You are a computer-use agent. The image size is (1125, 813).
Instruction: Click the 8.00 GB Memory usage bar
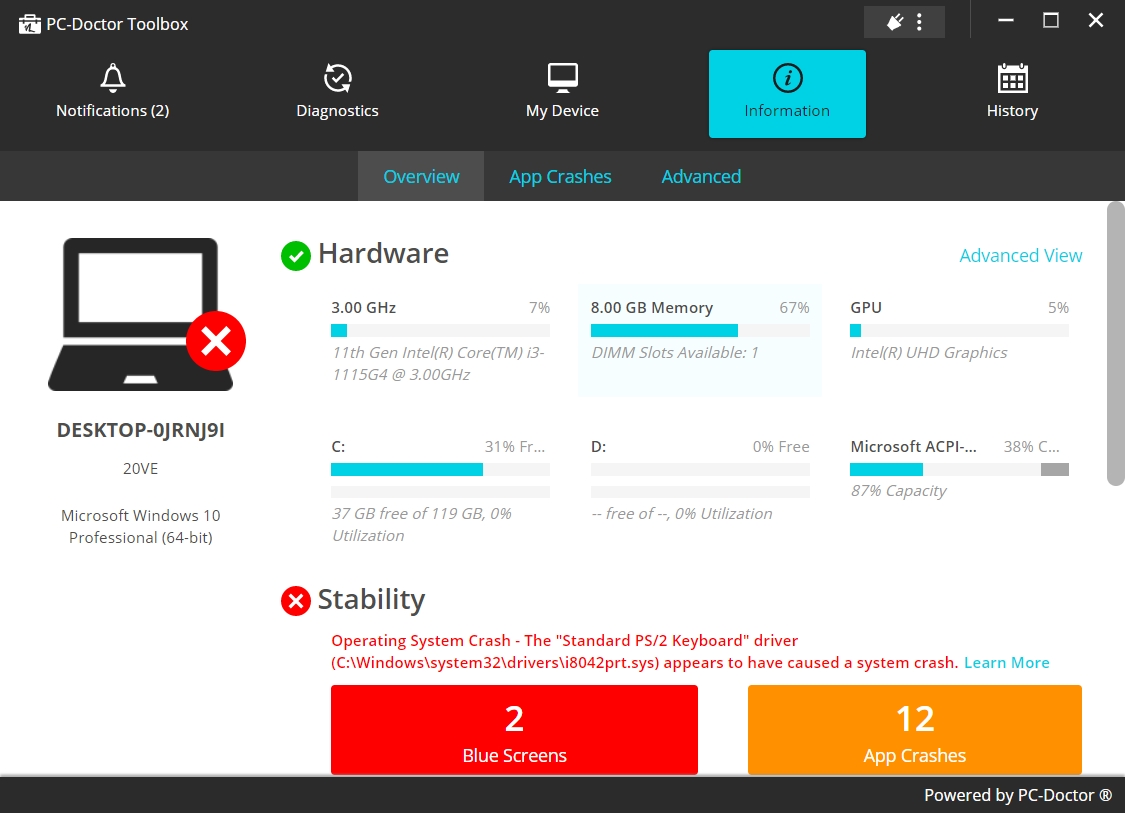(700, 331)
